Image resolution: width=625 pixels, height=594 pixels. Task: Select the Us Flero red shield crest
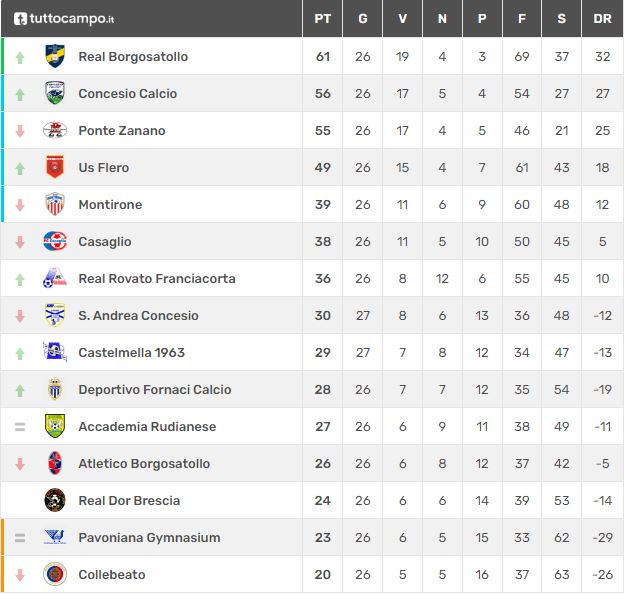(55, 167)
